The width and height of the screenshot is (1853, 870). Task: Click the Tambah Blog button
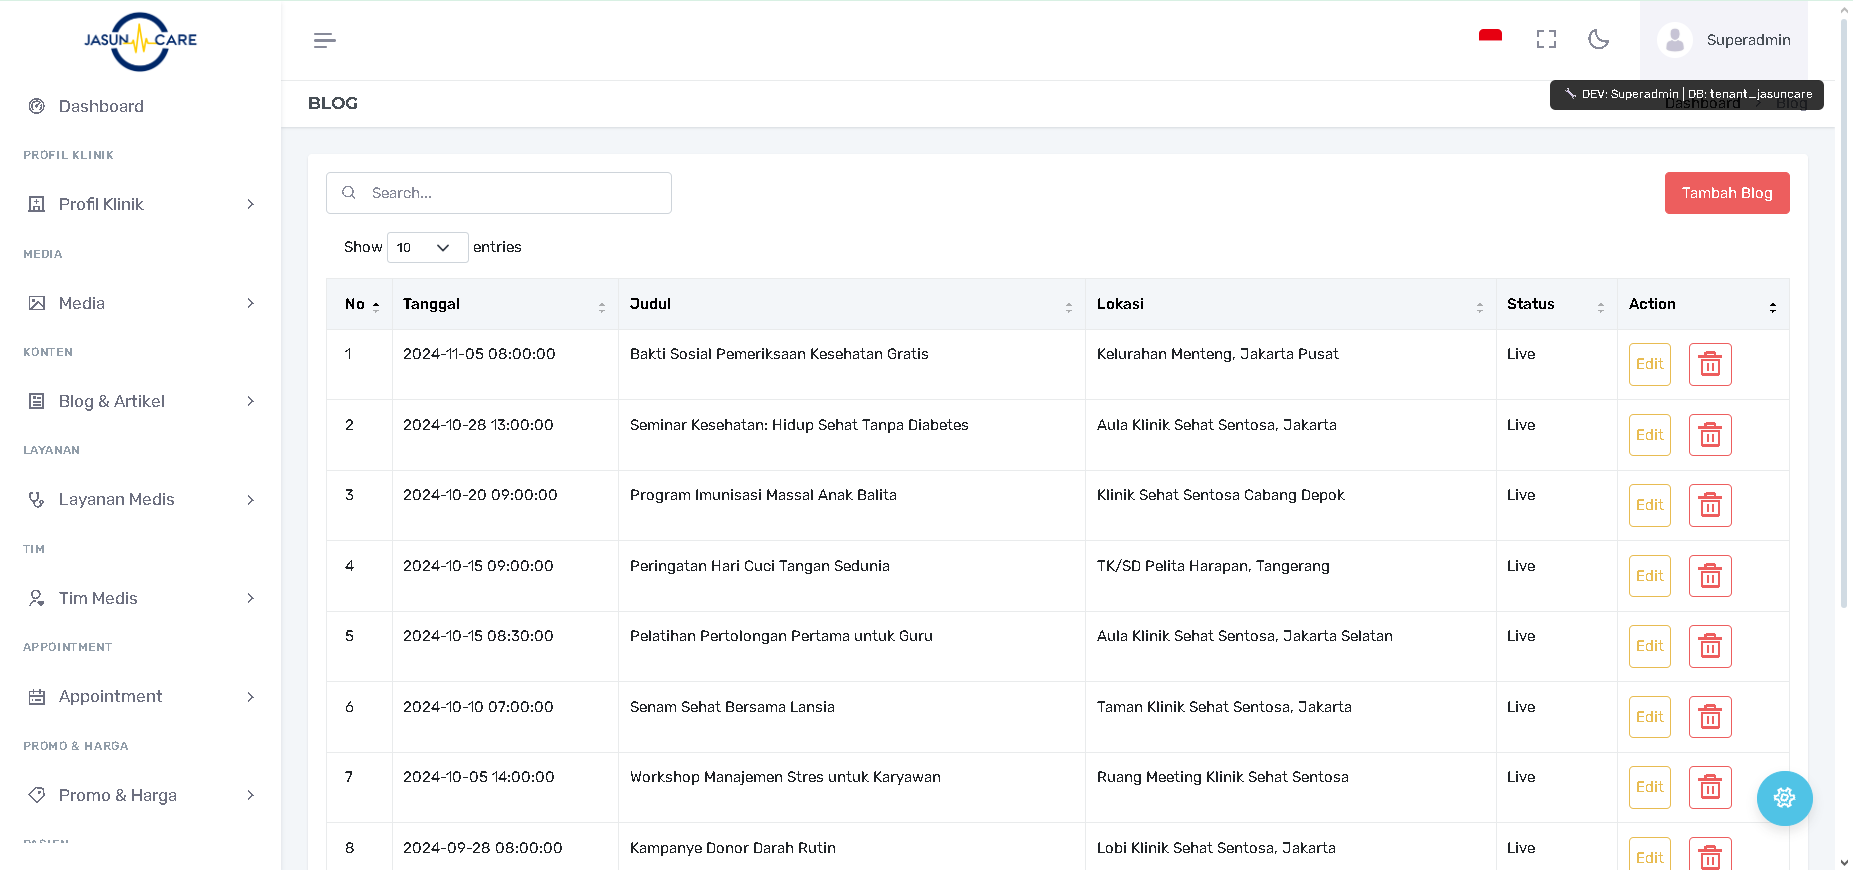1726,193
